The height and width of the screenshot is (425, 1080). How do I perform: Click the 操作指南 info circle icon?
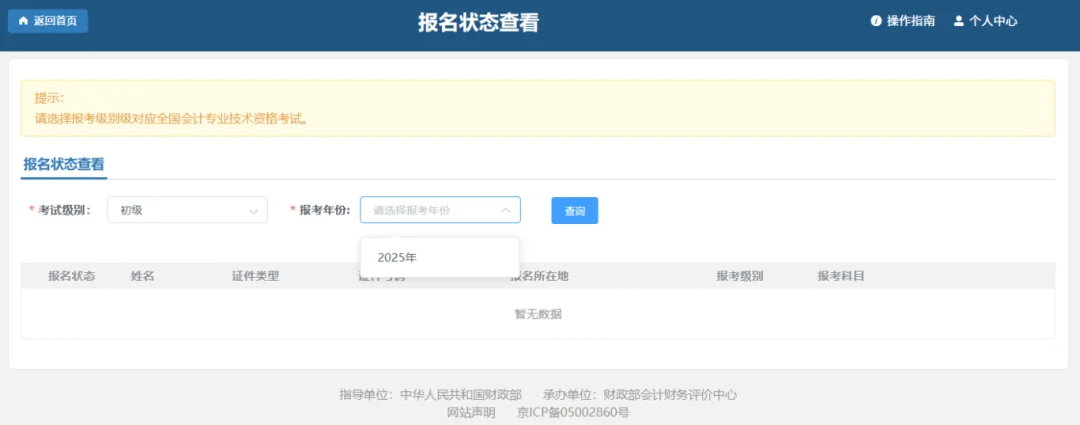coord(876,21)
